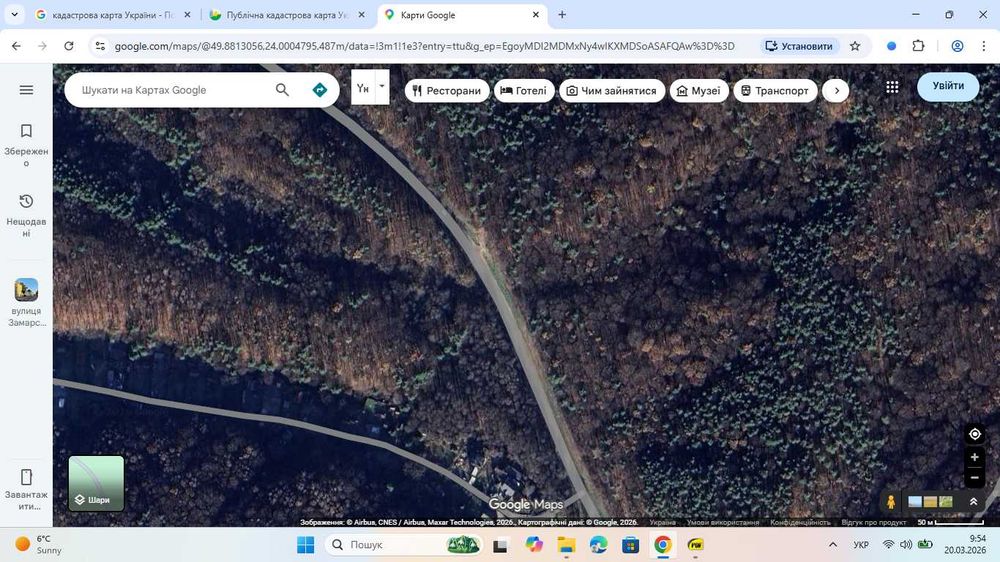
Task: Select the Чим зайнятися chip
Action: click(612, 91)
